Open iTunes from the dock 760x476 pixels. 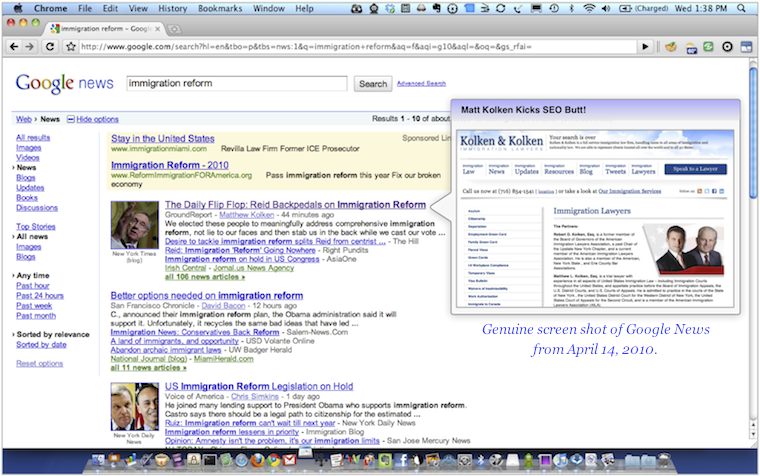point(560,460)
